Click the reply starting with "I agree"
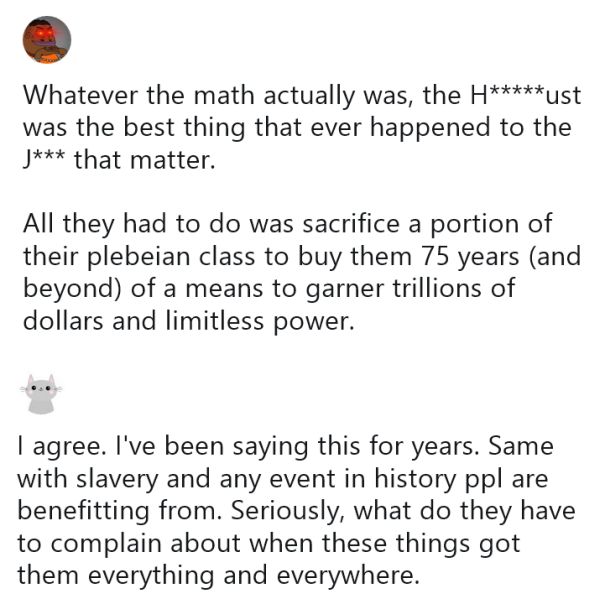Viewport: 600px width, 604px height. click(x=298, y=510)
